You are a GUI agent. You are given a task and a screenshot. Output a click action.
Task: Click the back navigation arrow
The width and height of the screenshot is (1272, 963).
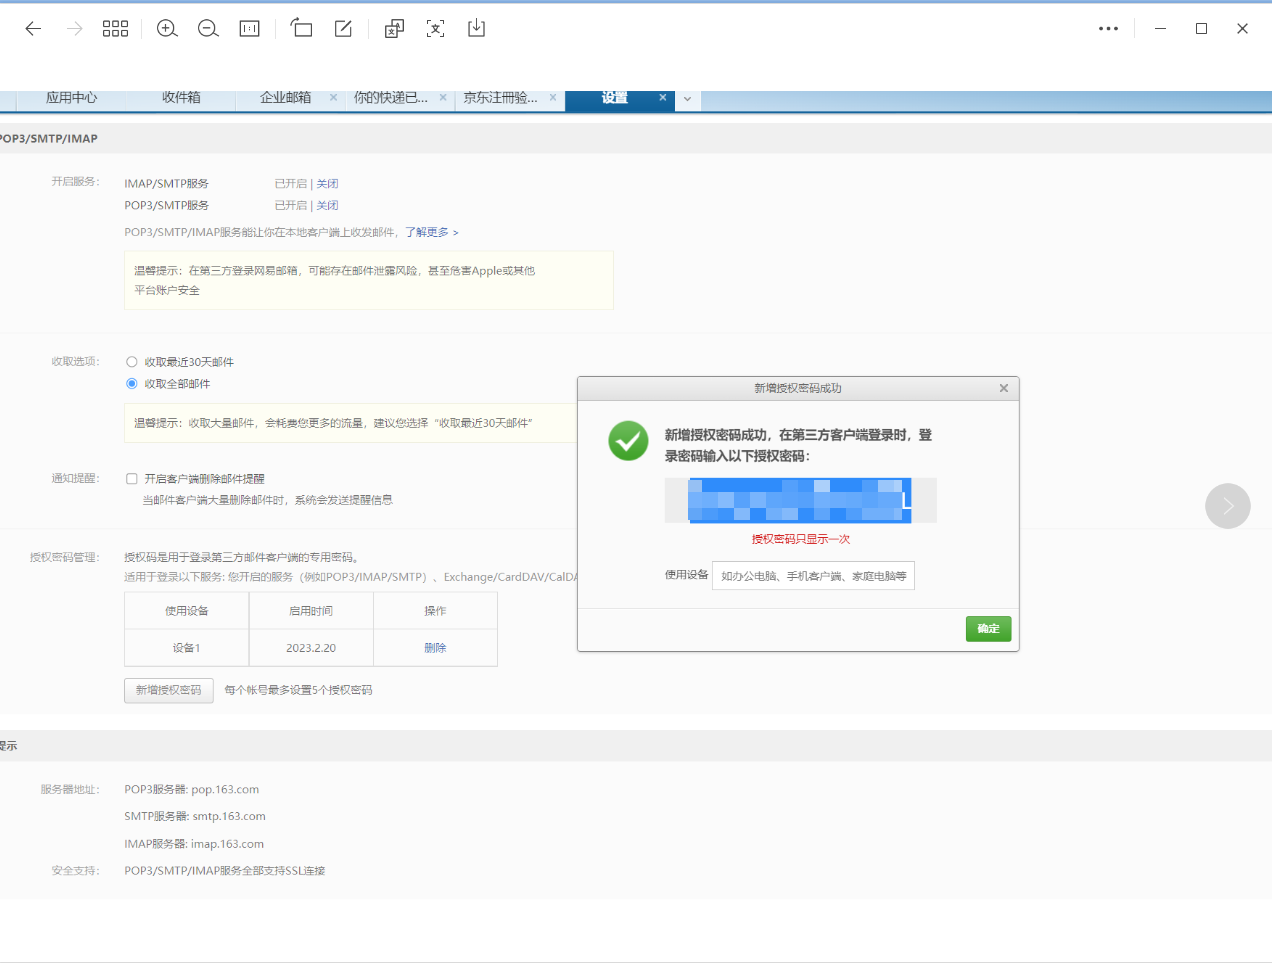[33, 28]
